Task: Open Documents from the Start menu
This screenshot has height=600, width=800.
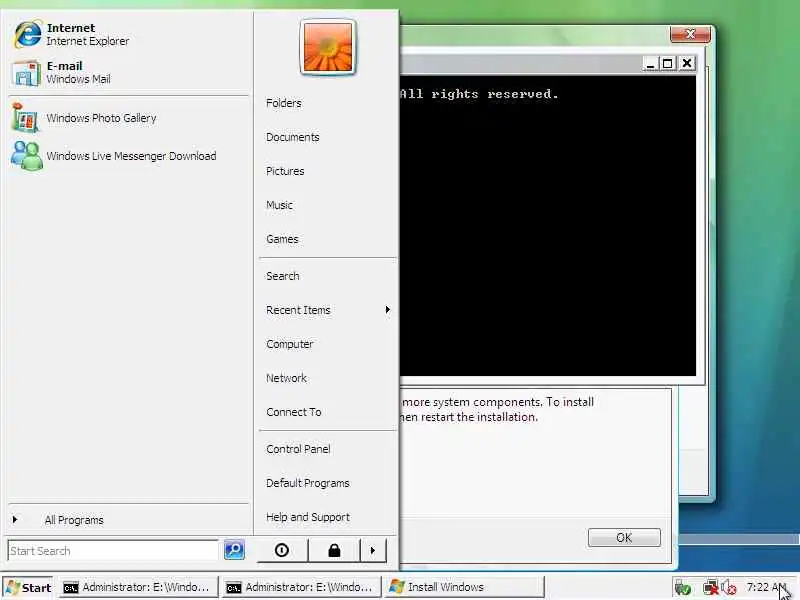Action: [x=293, y=137]
